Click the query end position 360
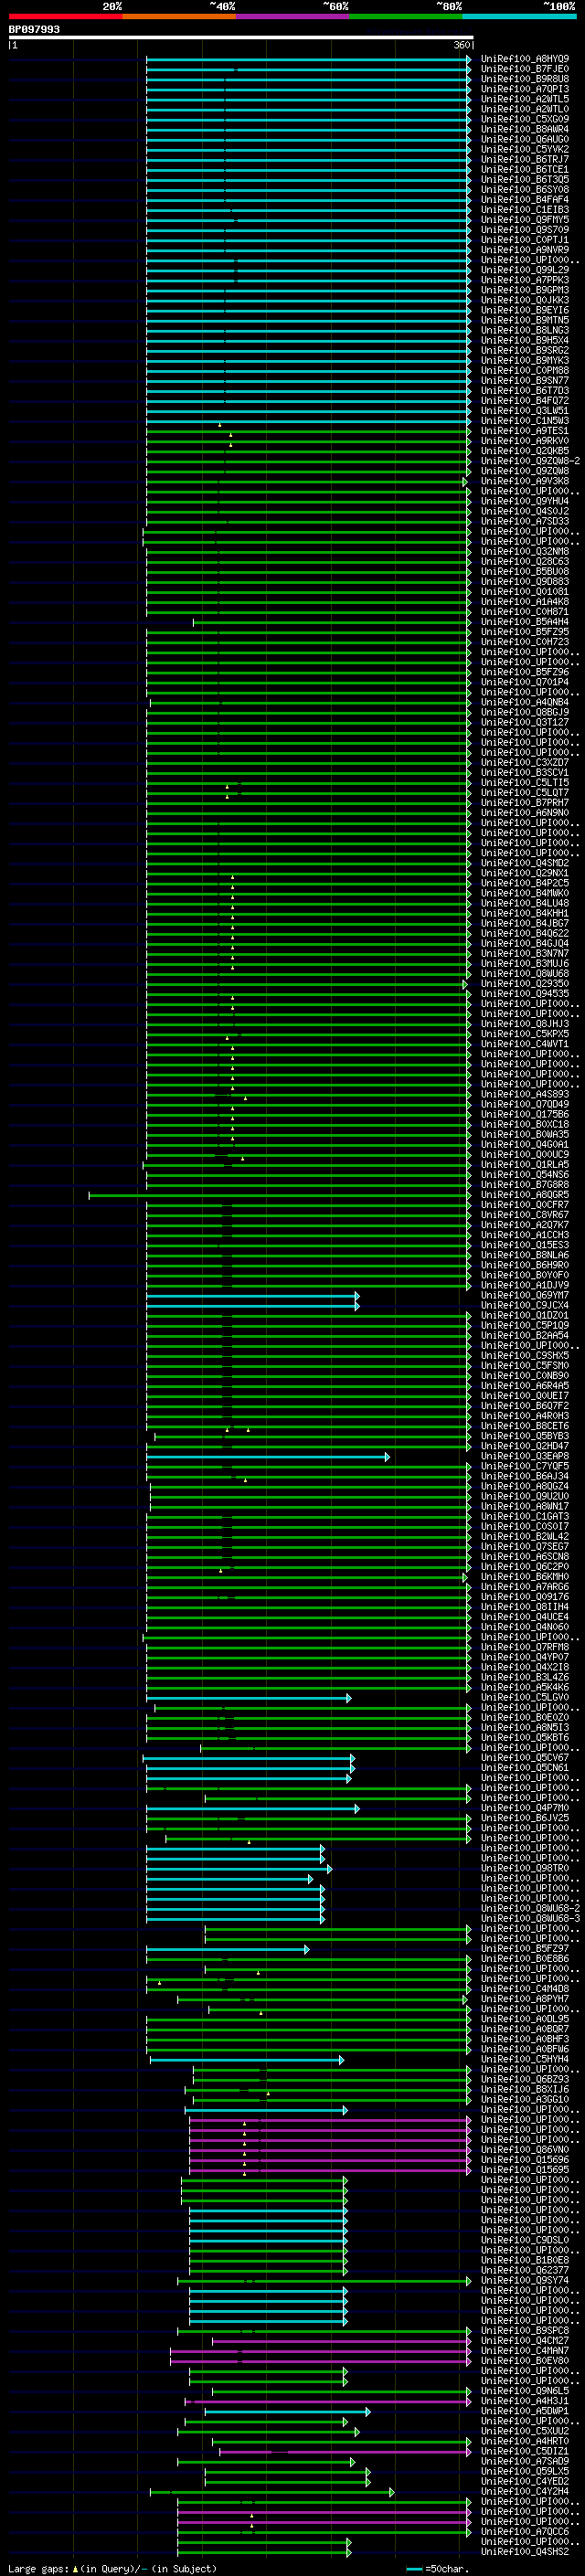The height and width of the screenshot is (2576, 585). [462, 46]
